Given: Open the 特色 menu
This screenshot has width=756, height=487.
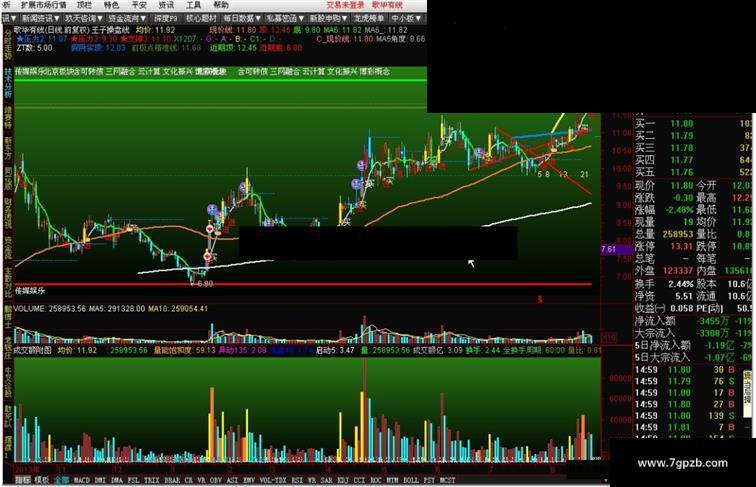Looking at the screenshot, I should 111,5.
